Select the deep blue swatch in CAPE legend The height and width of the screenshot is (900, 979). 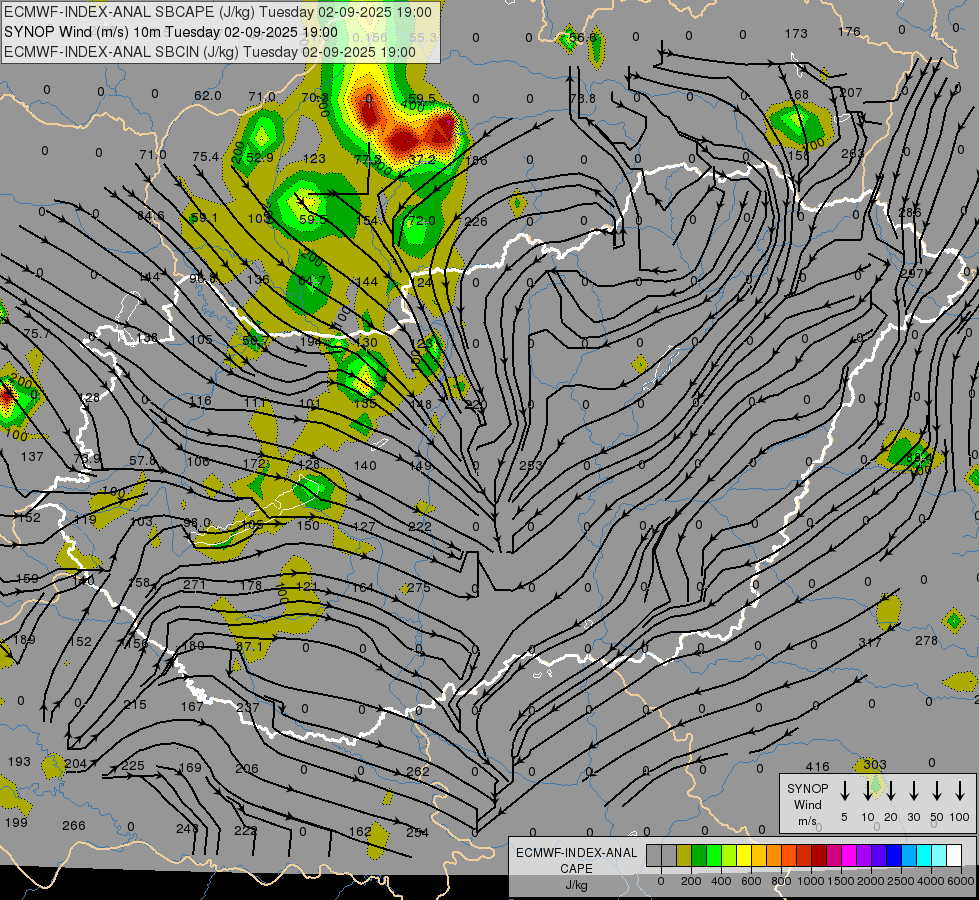[x=893, y=855]
